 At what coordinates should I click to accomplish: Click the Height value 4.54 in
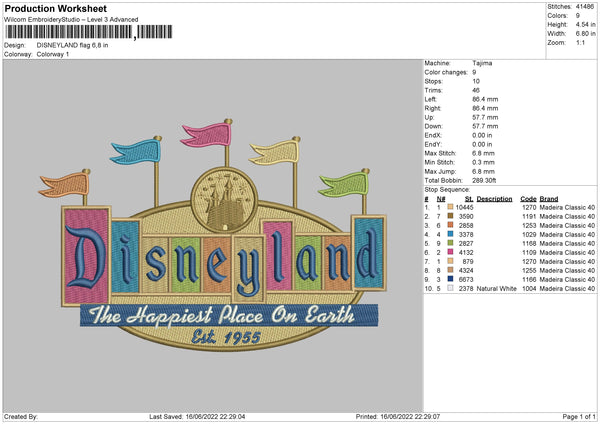click(x=585, y=24)
